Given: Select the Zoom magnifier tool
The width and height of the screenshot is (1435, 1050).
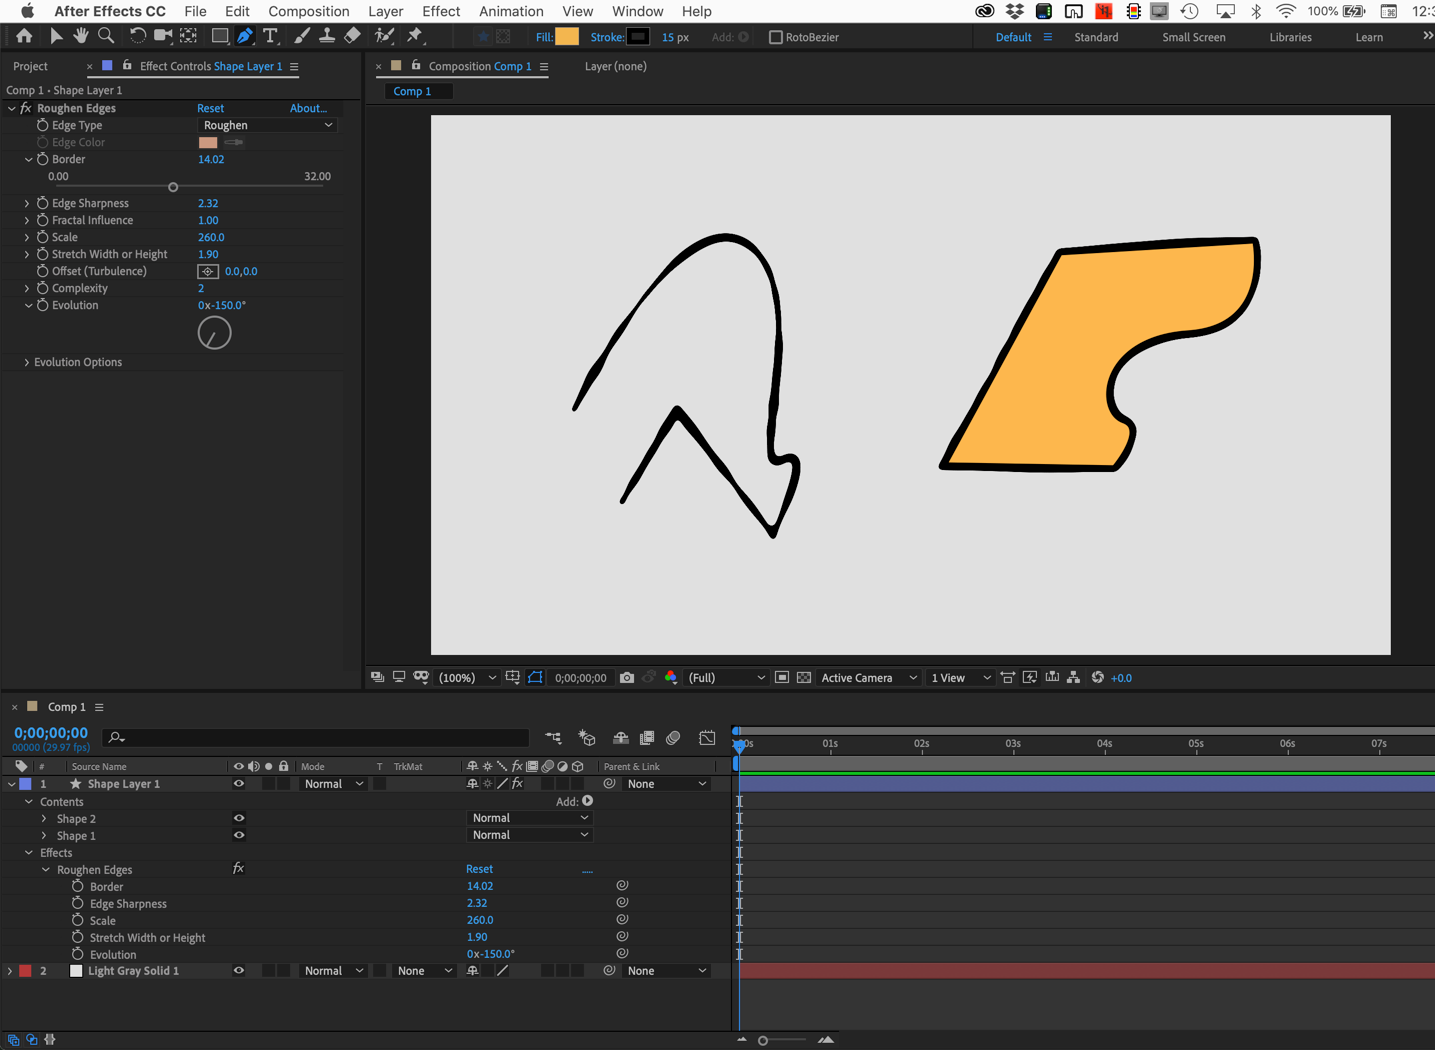Looking at the screenshot, I should tap(106, 36).
